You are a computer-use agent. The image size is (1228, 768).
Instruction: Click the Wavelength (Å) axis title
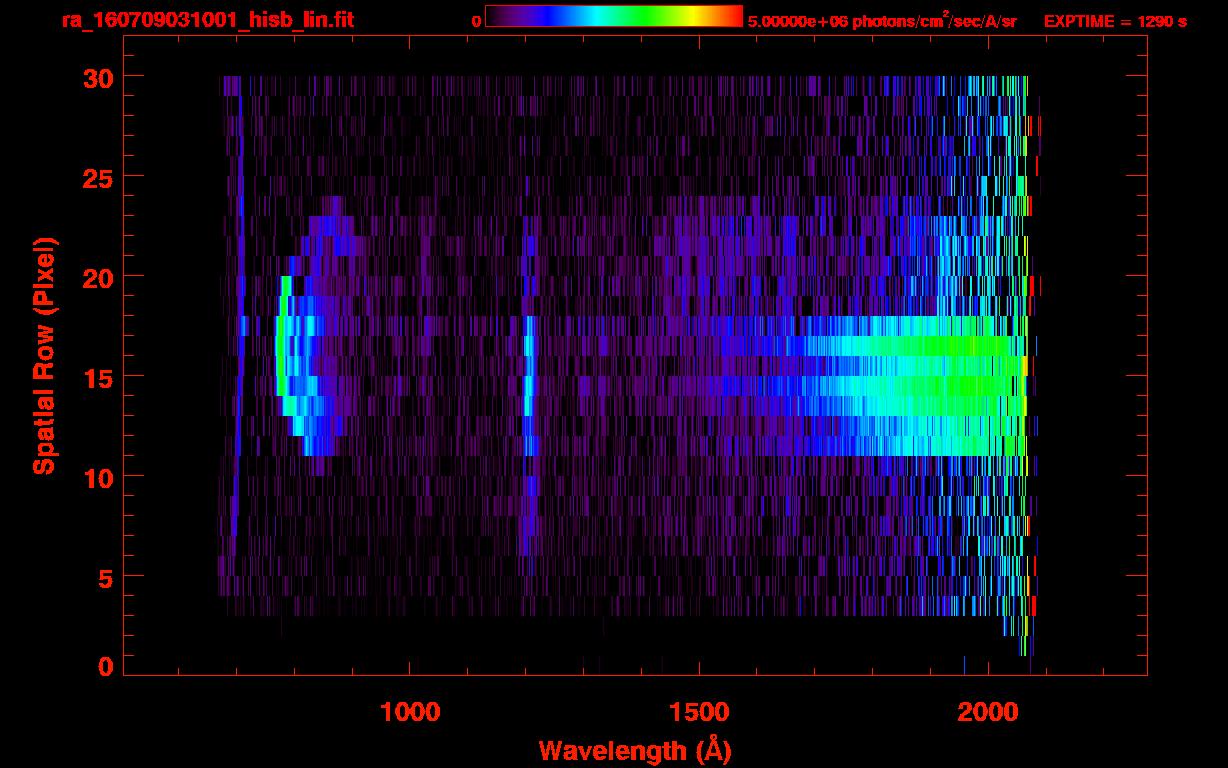[x=635, y=750]
